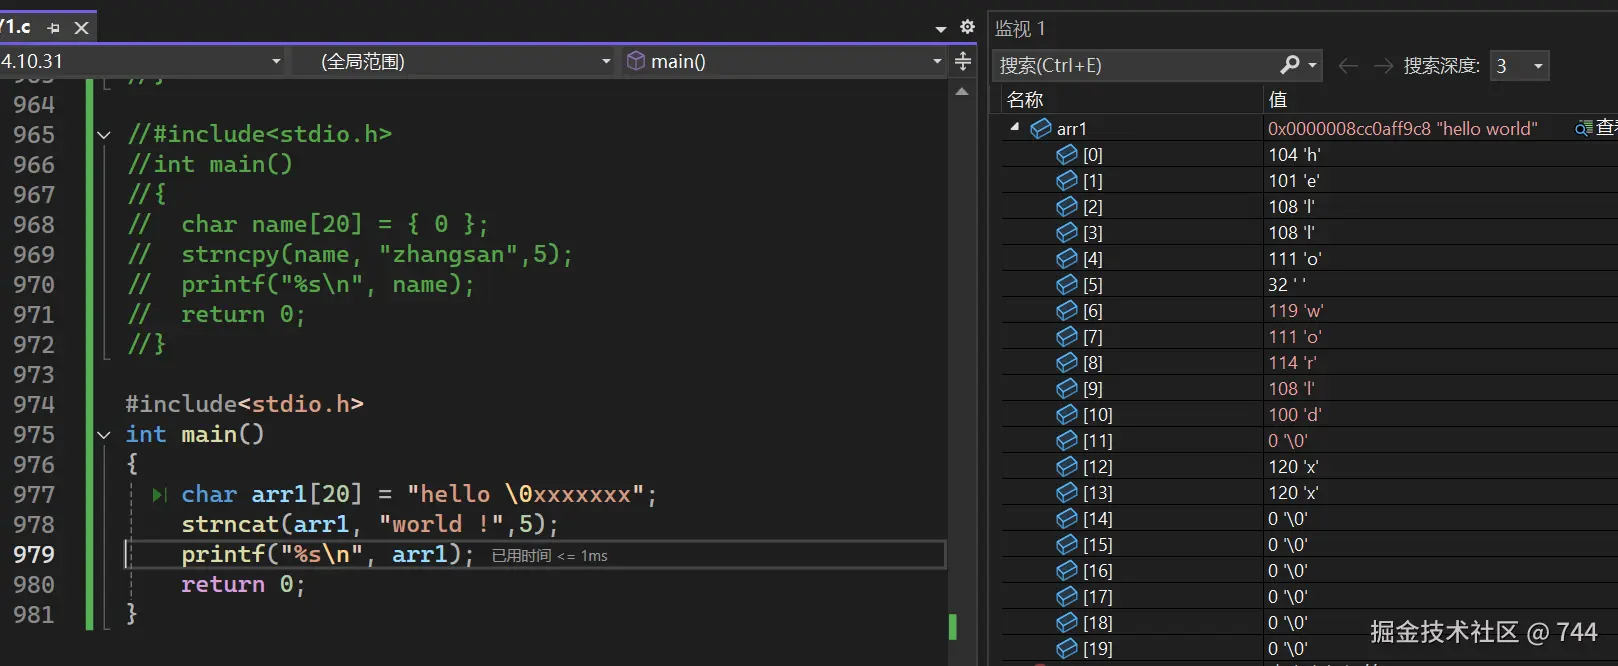
Task: Click the strncat call on line 978
Action: (x=369, y=525)
